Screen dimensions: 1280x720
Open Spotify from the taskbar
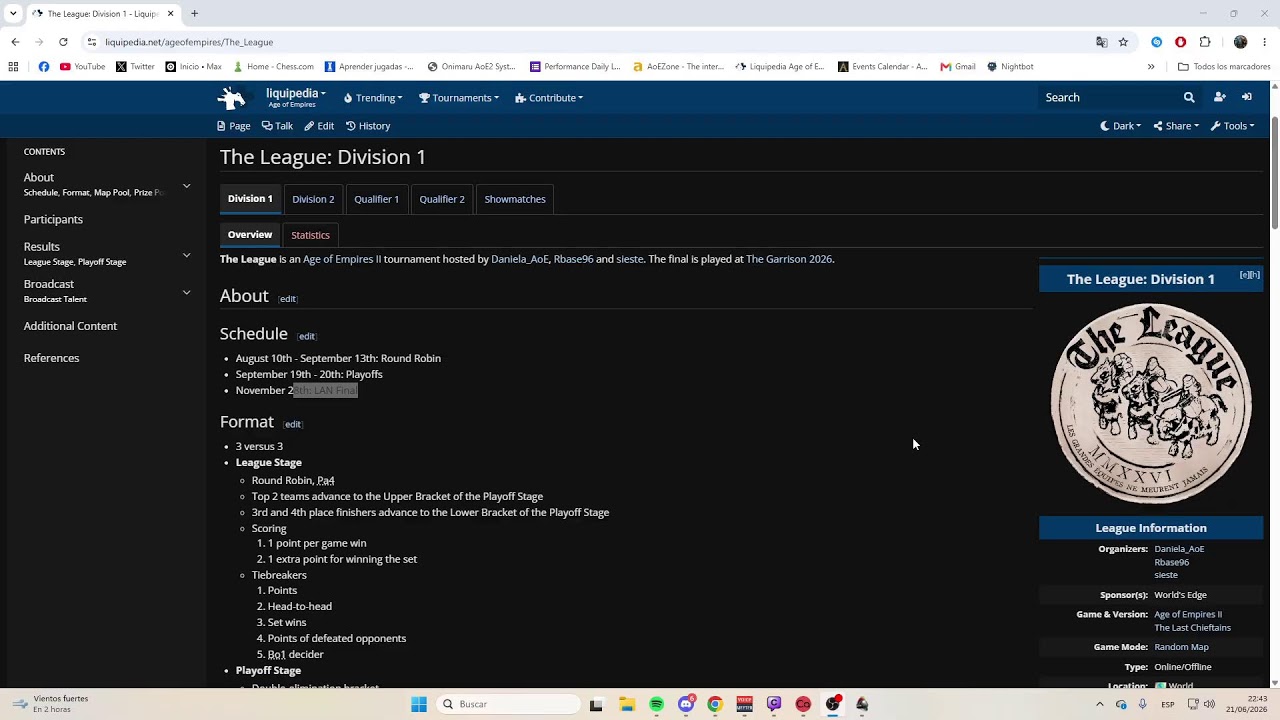coord(656,704)
